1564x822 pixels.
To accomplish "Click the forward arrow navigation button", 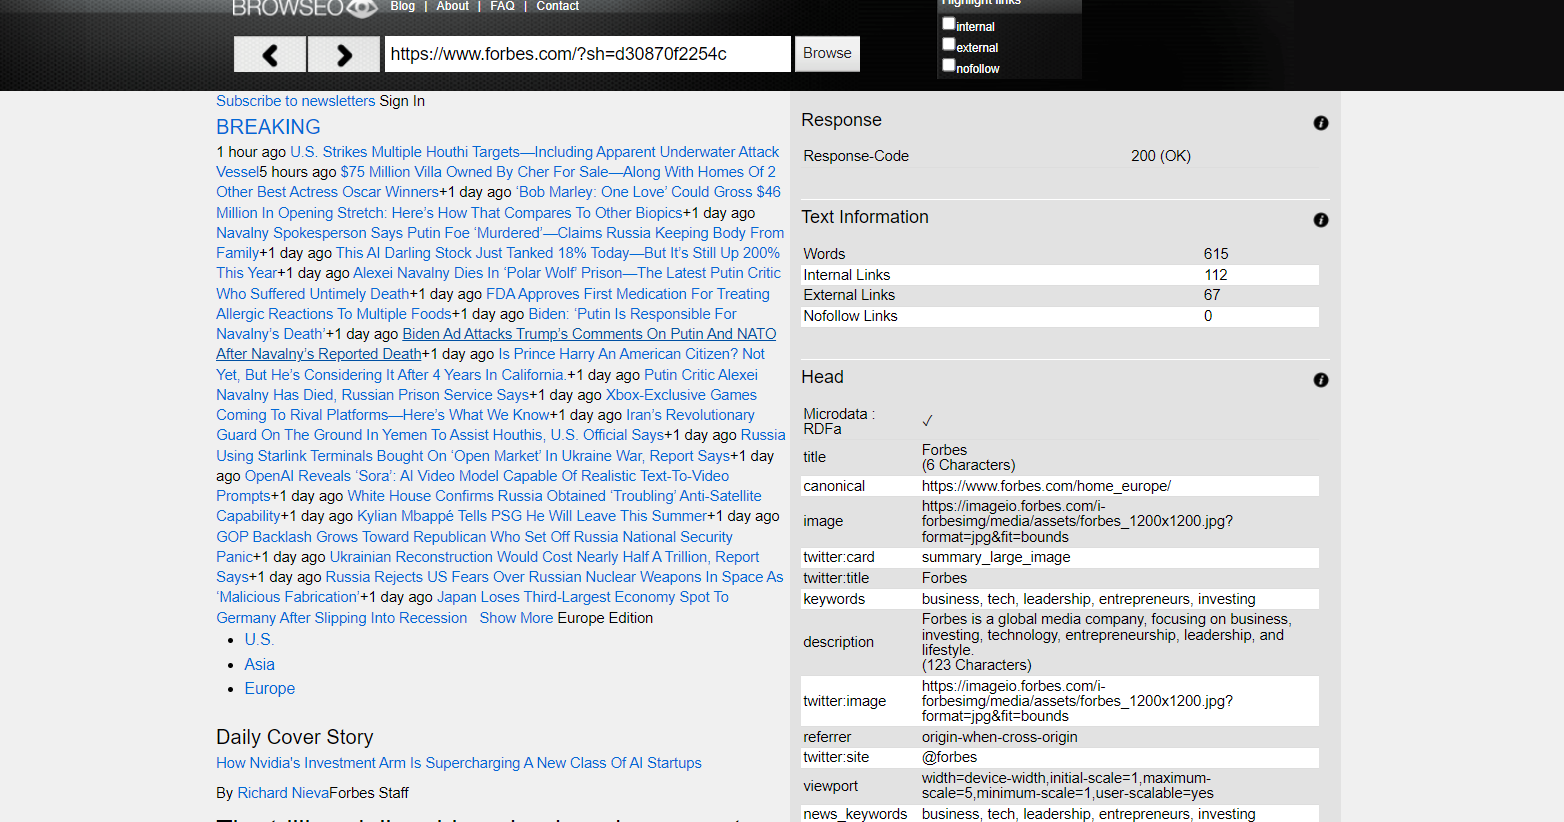I will [344, 54].
